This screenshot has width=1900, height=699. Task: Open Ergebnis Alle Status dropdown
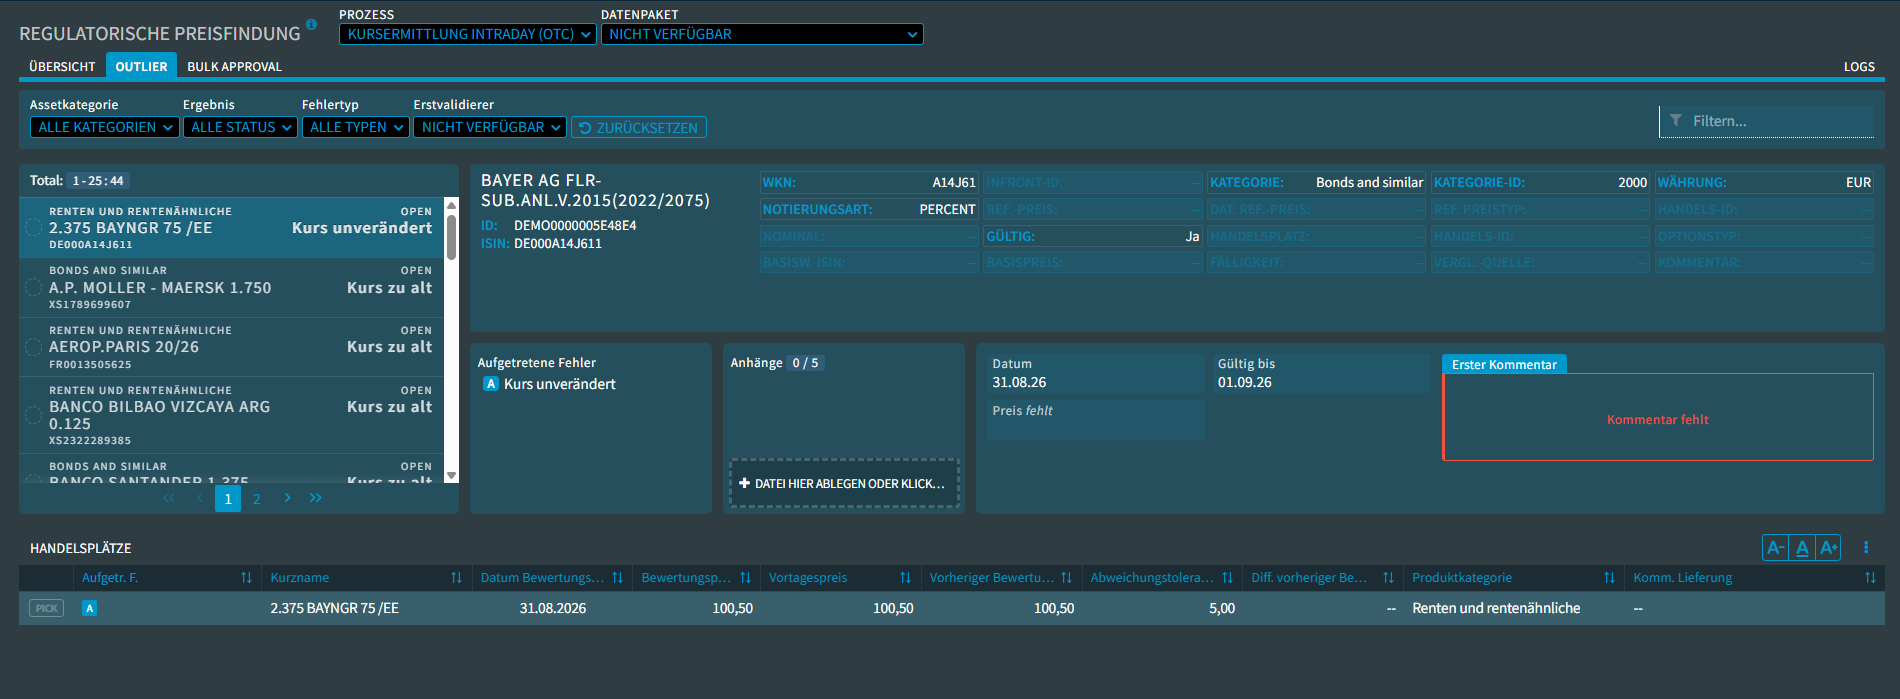pos(240,127)
